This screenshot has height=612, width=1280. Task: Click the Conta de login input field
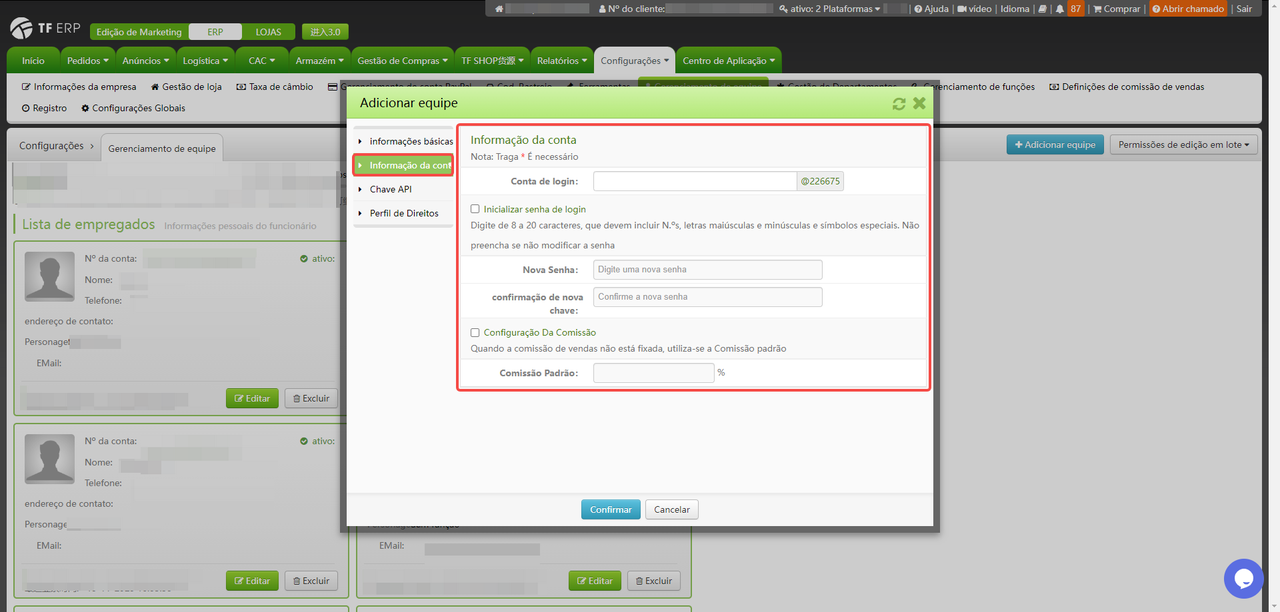pyautogui.click(x=694, y=181)
